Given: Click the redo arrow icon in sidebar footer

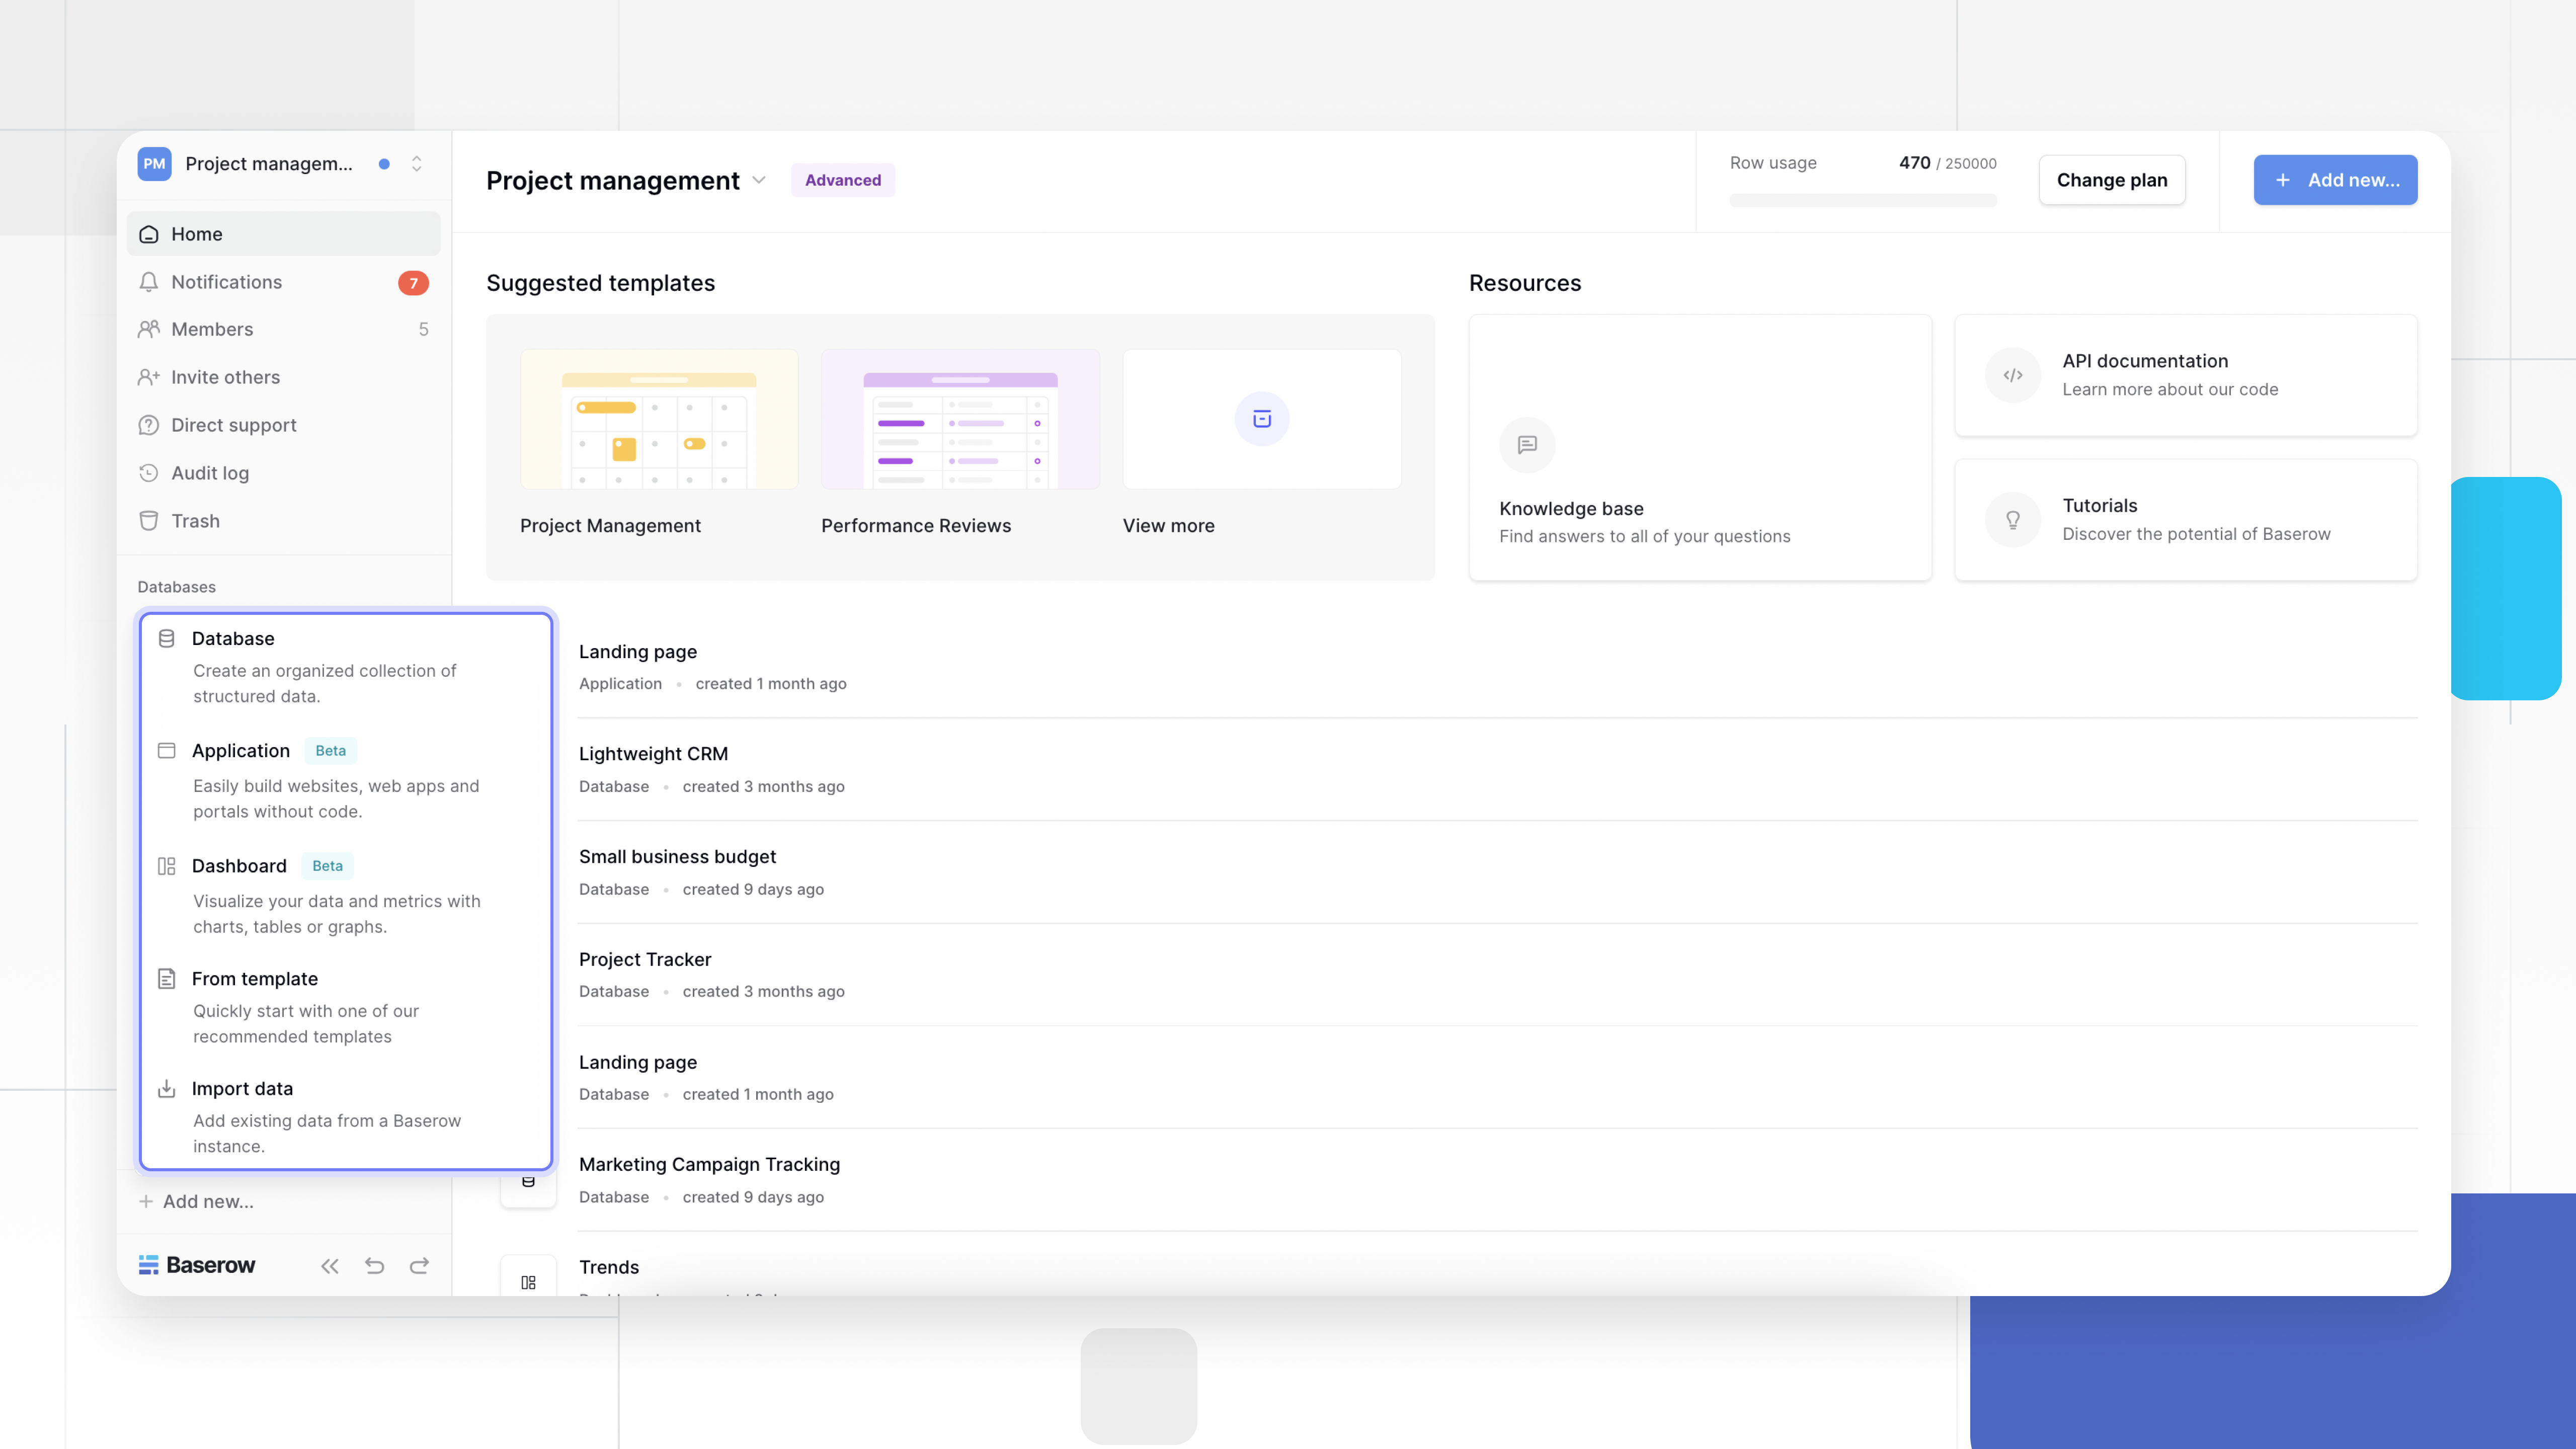Looking at the screenshot, I should point(419,1266).
